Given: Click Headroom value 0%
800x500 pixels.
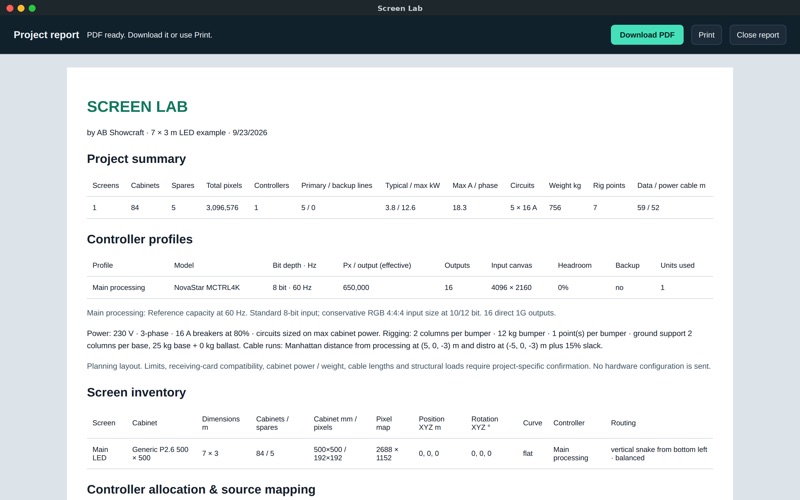Looking at the screenshot, I should coord(563,287).
